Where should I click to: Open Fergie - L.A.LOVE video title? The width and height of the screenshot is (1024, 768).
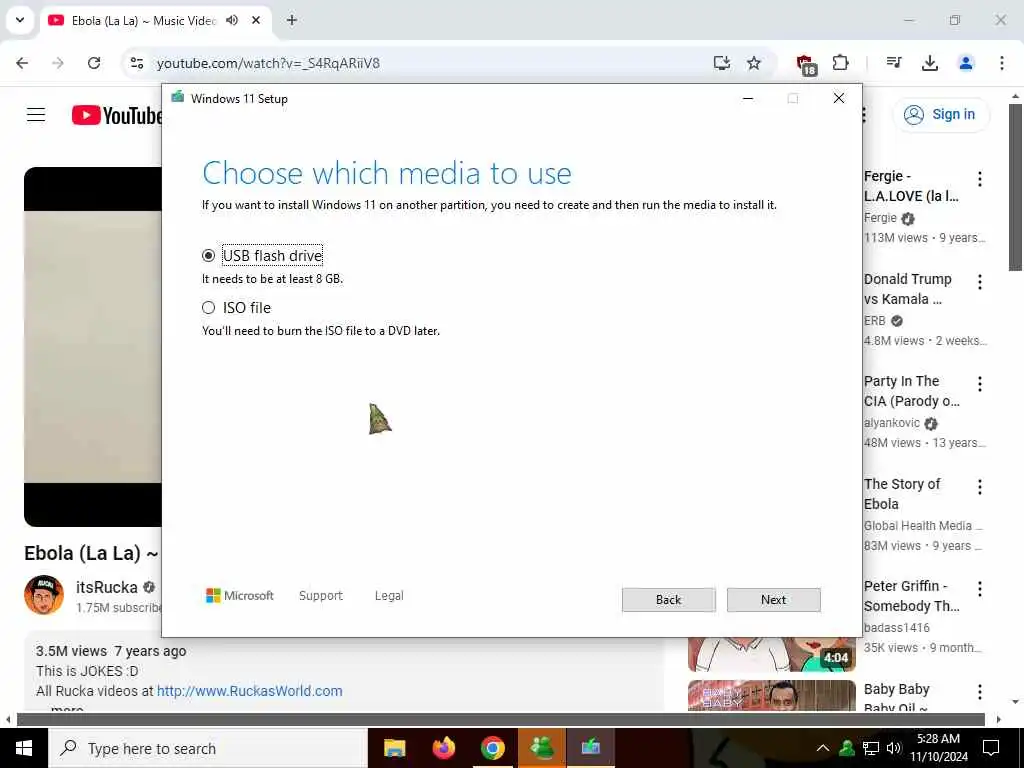(911, 186)
